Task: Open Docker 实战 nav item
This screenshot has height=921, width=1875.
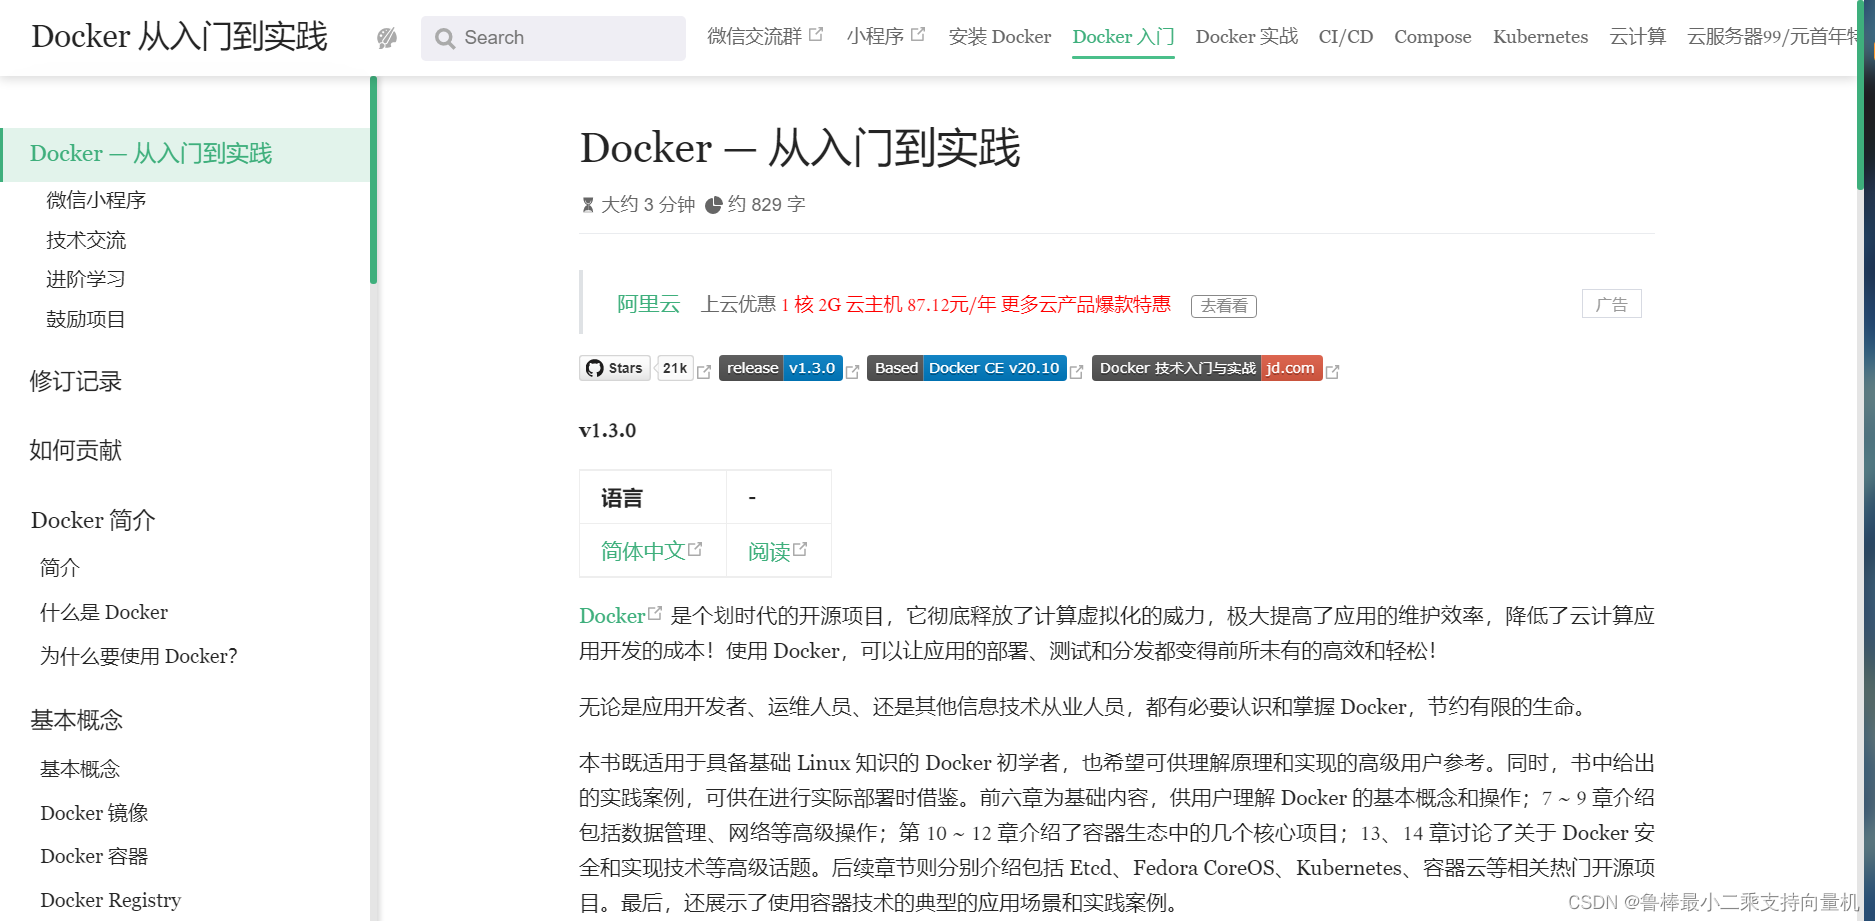Action: [x=1246, y=37]
